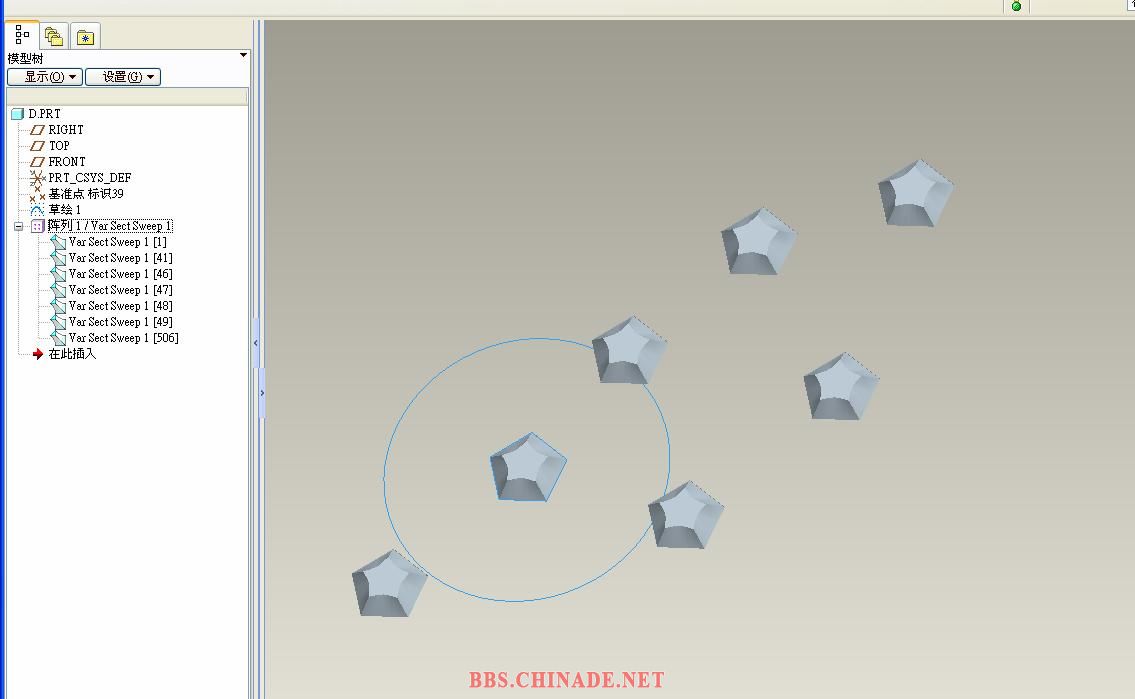Select Var Sect Sweep 1 [48]
The height and width of the screenshot is (699, 1135).
(121, 305)
